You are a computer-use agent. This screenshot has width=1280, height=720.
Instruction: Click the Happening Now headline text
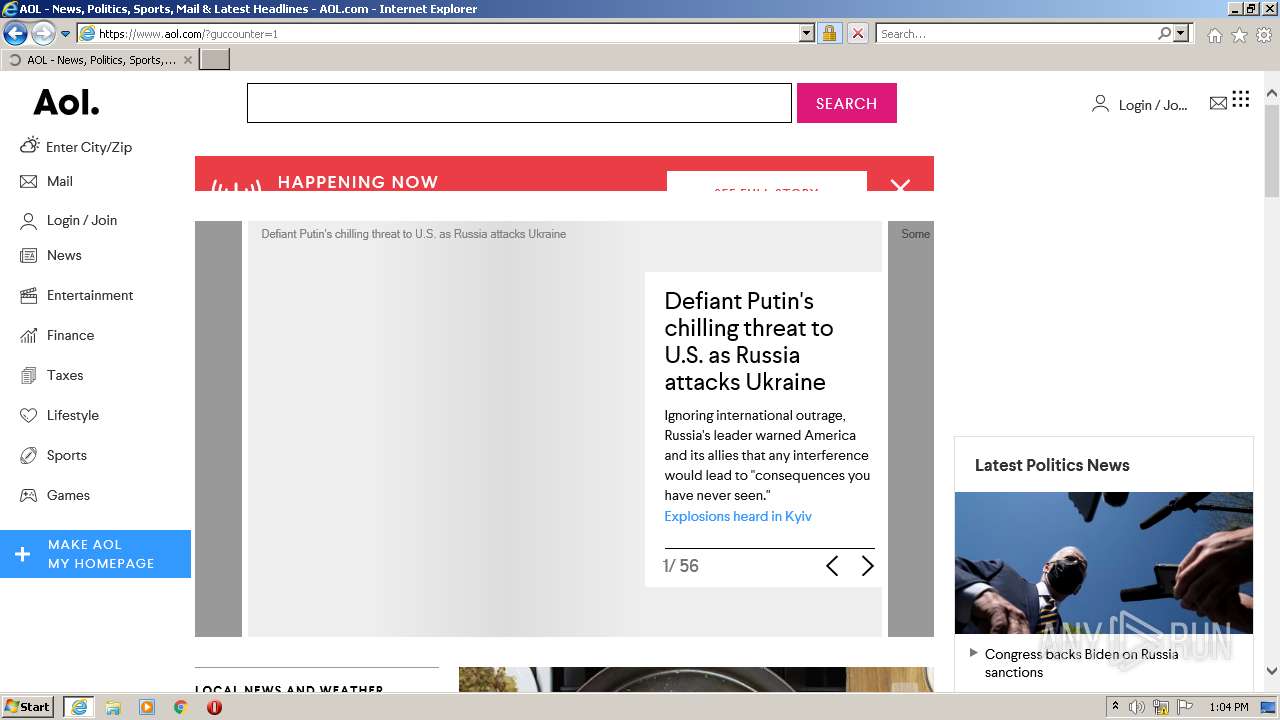click(358, 182)
